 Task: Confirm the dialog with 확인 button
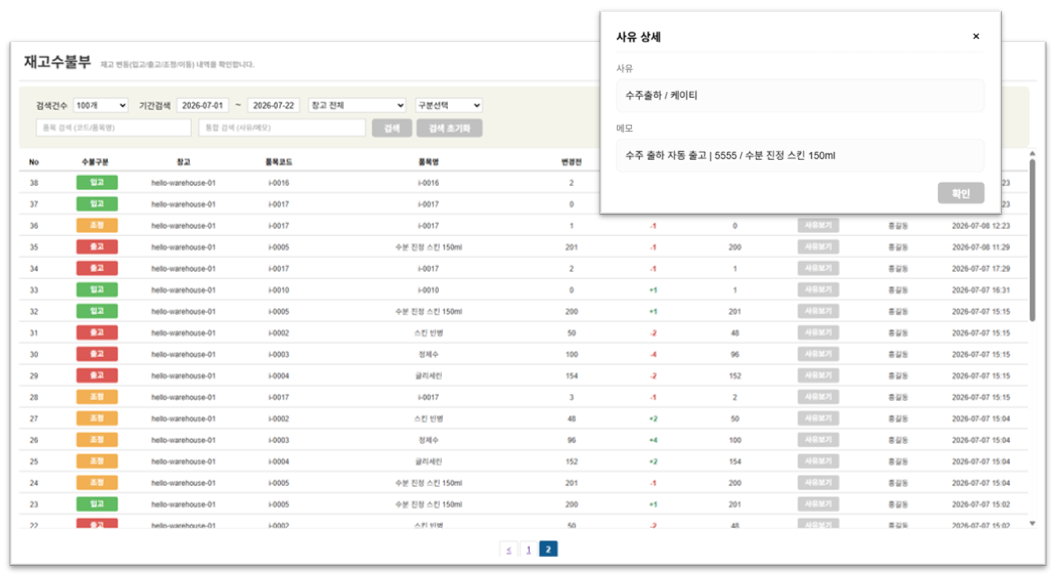click(x=961, y=193)
